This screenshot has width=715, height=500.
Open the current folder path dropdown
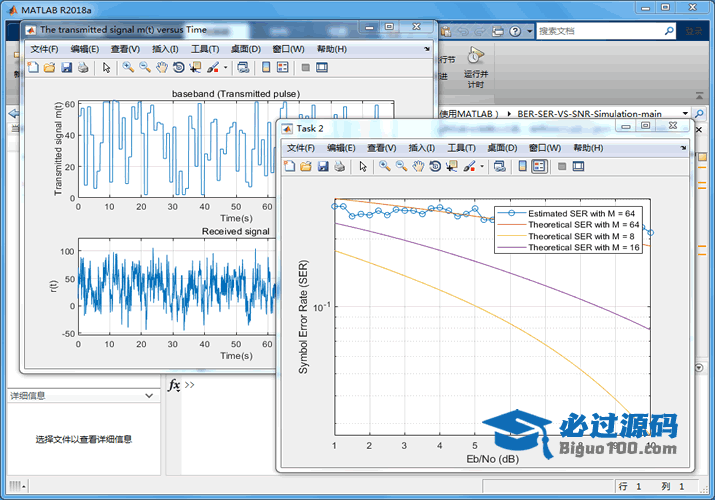pos(685,114)
